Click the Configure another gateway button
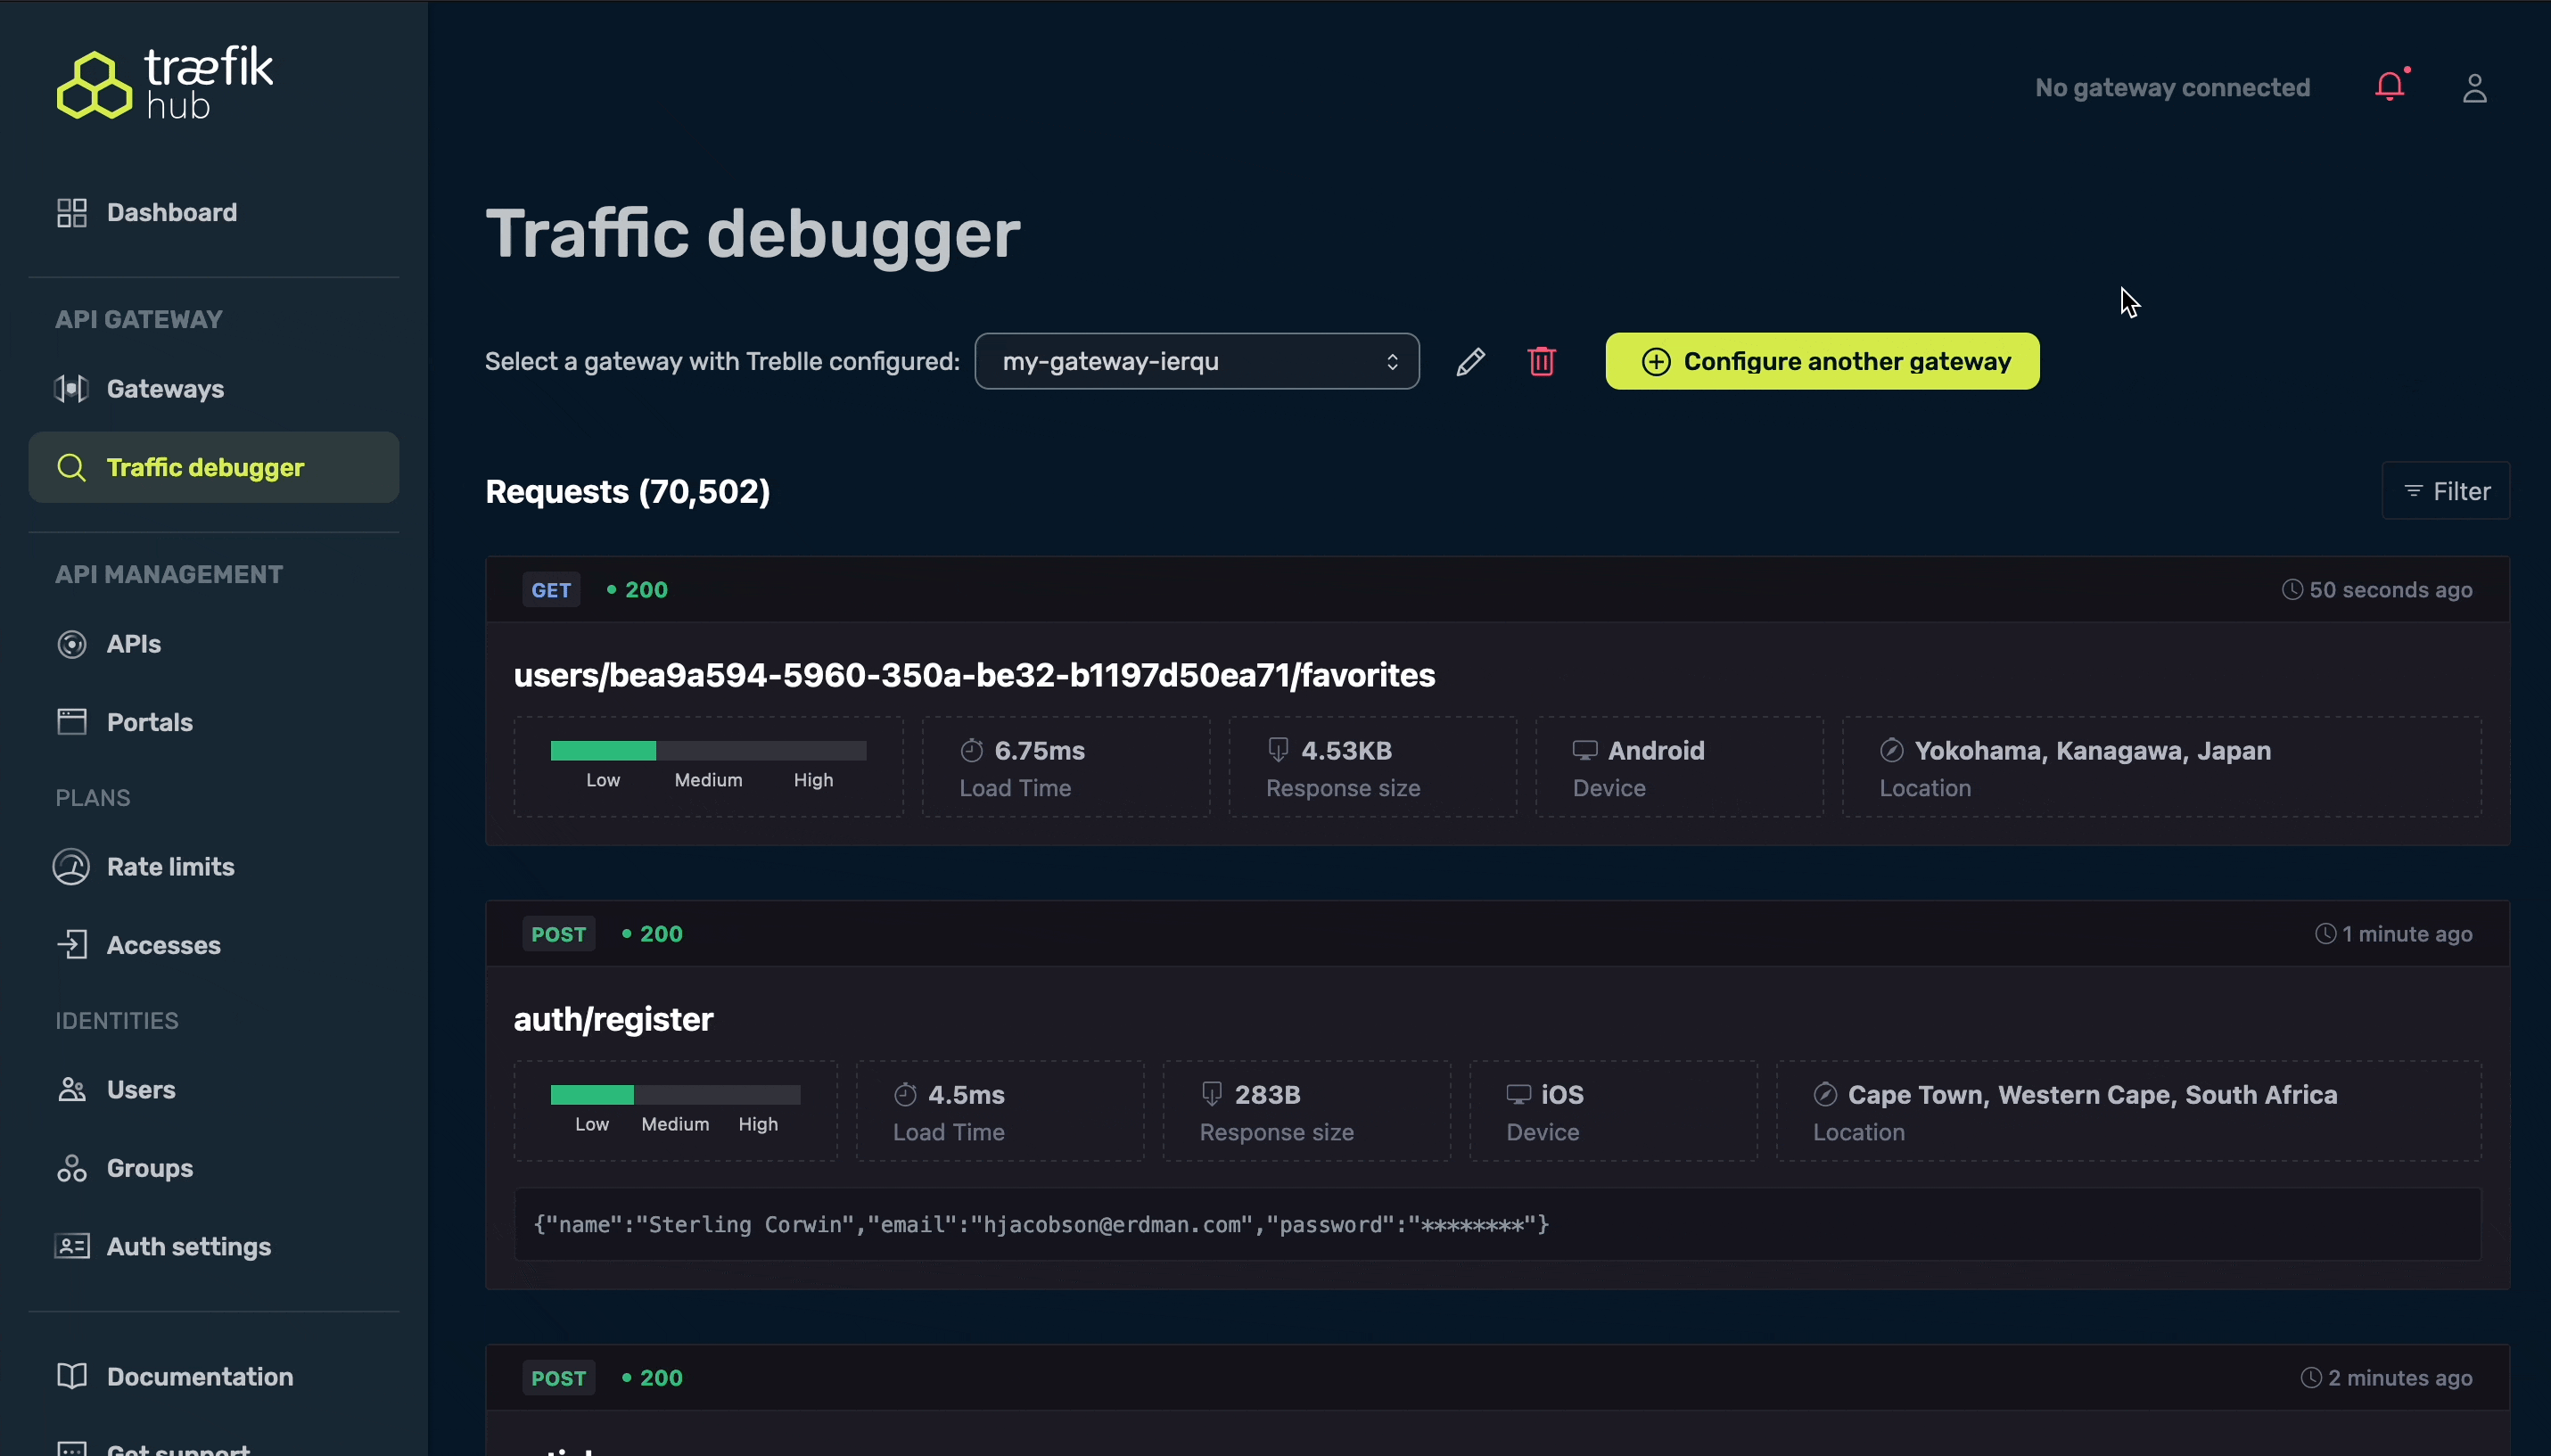2551x1456 pixels. [1823, 361]
